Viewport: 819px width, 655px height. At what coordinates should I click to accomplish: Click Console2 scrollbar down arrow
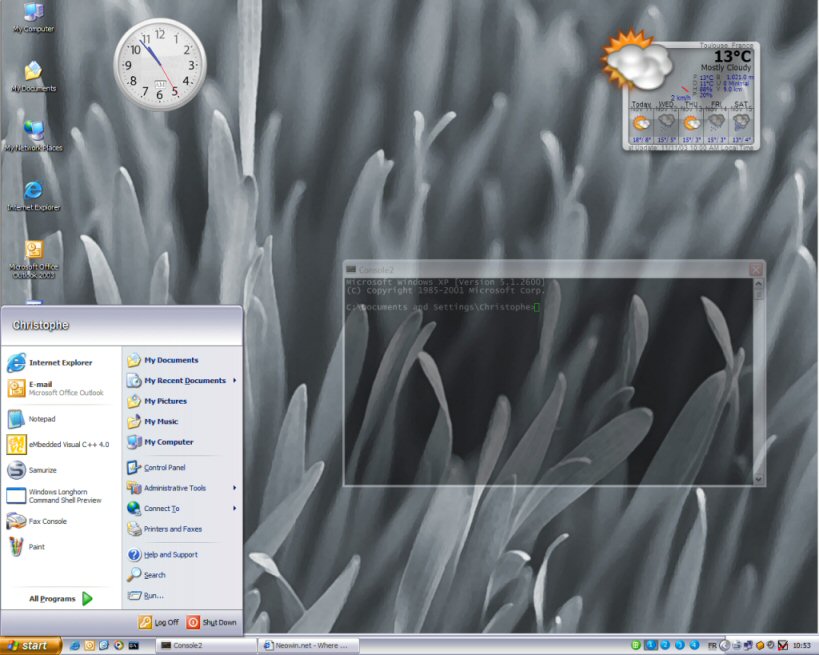(x=758, y=479)
